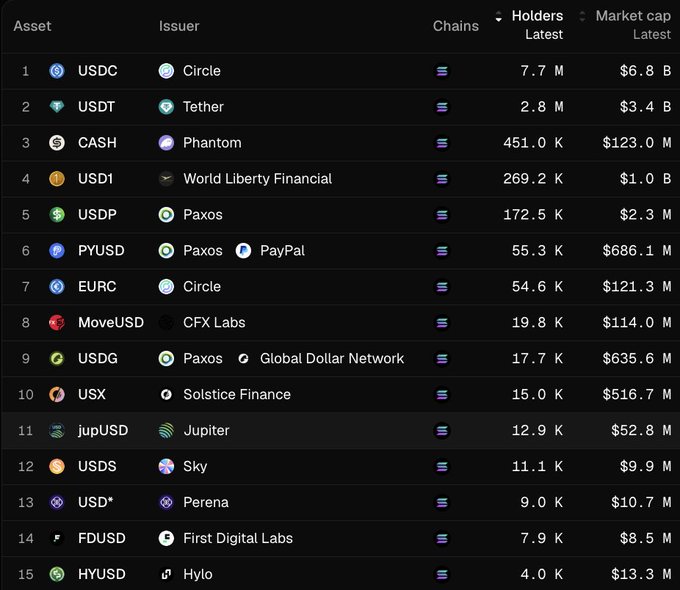Click the USDP green dollar icon
Image resolution: width=680 pixels, height=590 pixels.
tap(57, 215)
